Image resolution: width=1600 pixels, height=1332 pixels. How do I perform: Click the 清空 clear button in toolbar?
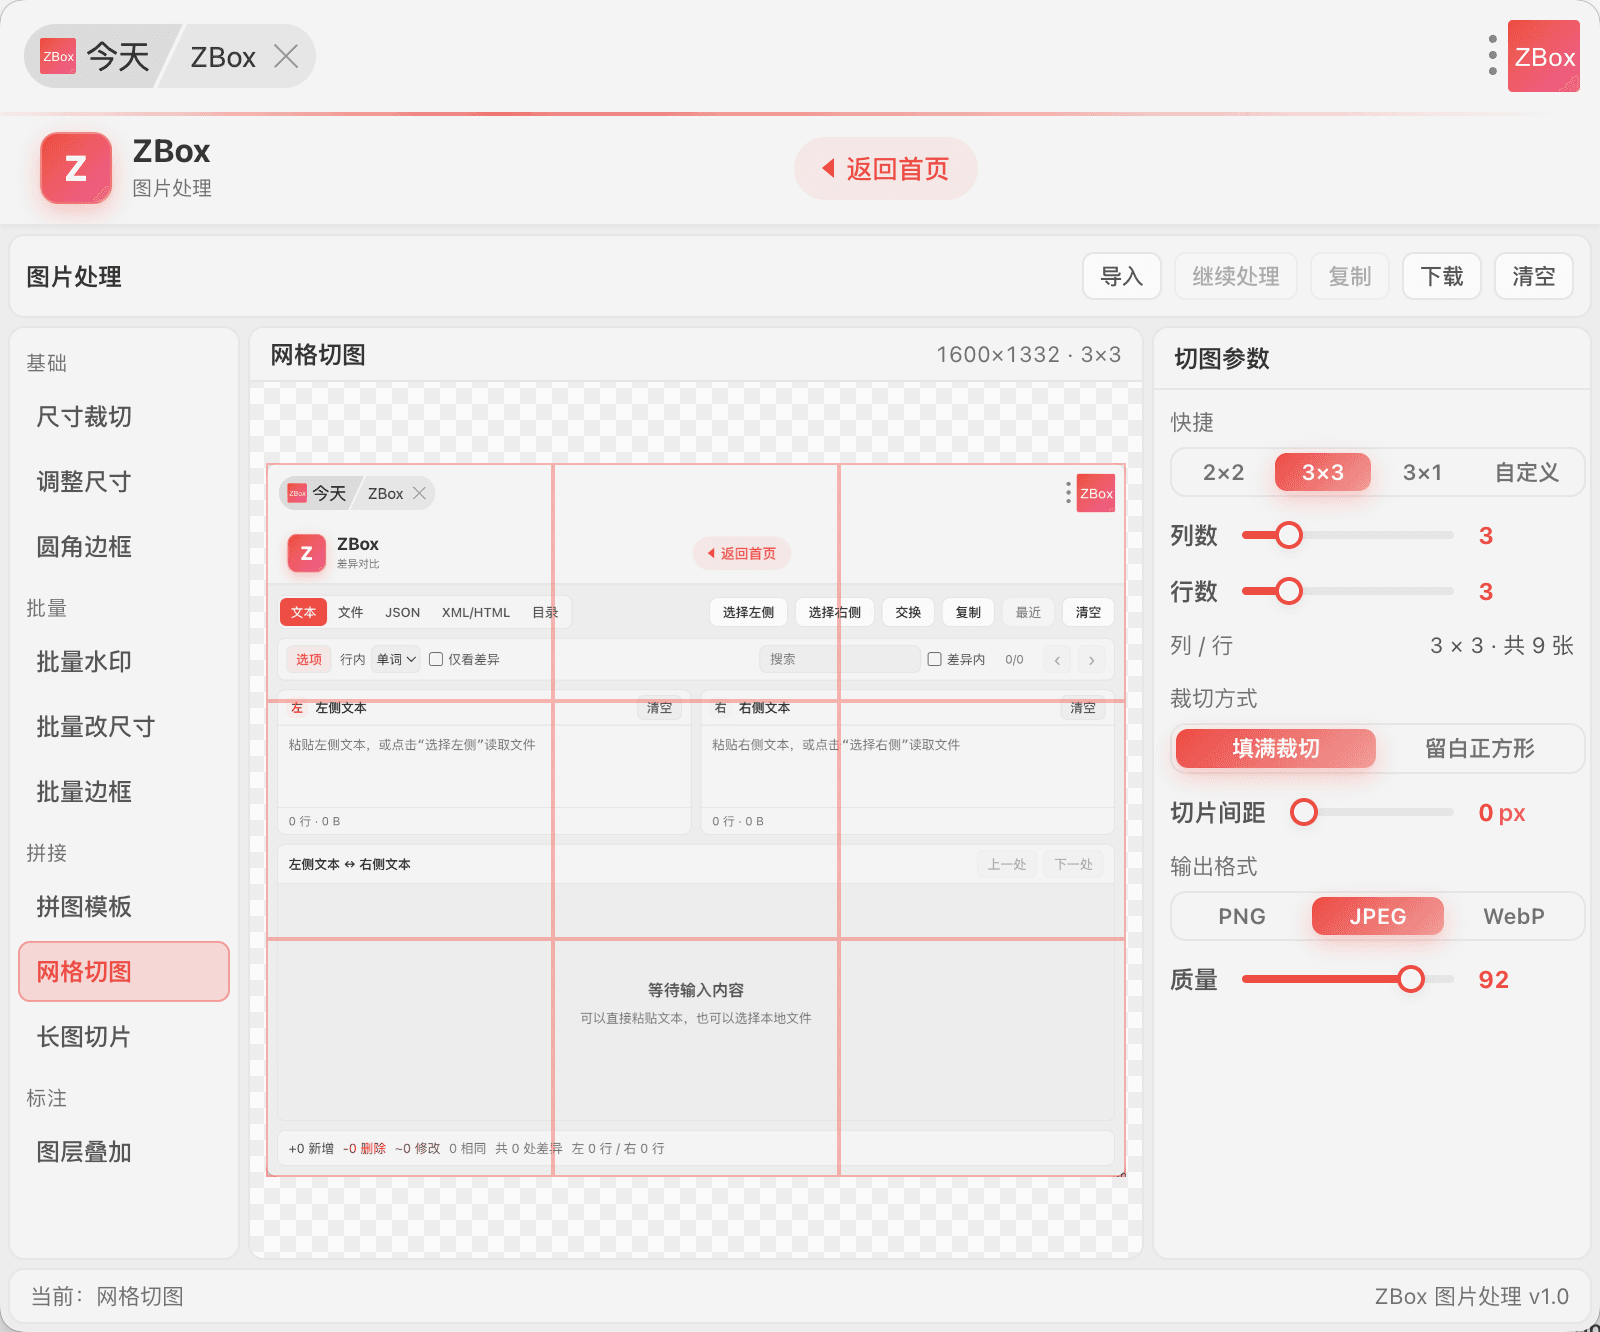coord(1533,276)
